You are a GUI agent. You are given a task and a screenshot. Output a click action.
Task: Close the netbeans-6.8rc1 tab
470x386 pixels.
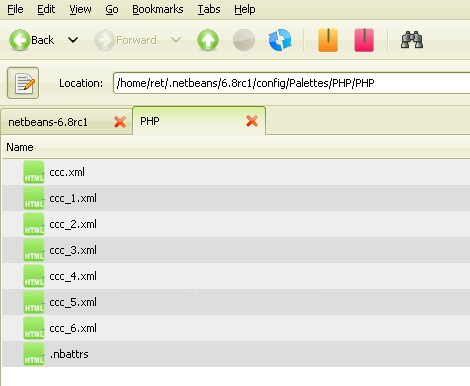click(x=120, y=122)
